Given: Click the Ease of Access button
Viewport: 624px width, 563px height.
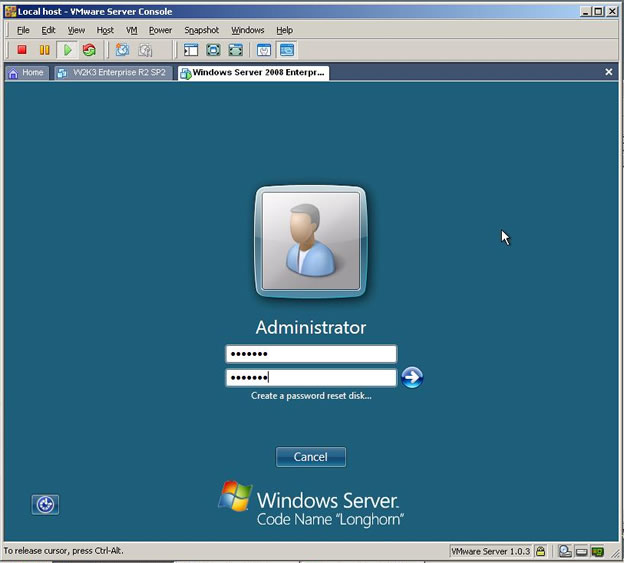Looking at the screenshot, I should tap(45, 505).
